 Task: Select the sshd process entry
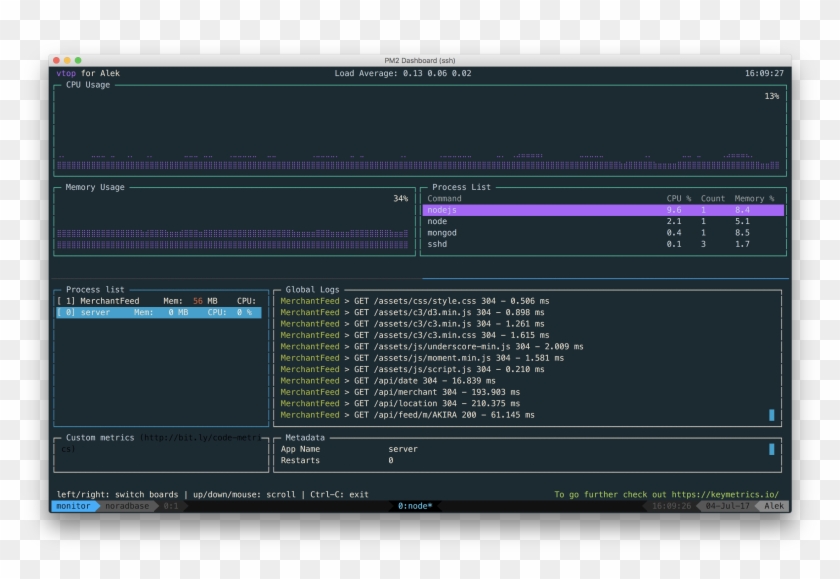point(600,244)
